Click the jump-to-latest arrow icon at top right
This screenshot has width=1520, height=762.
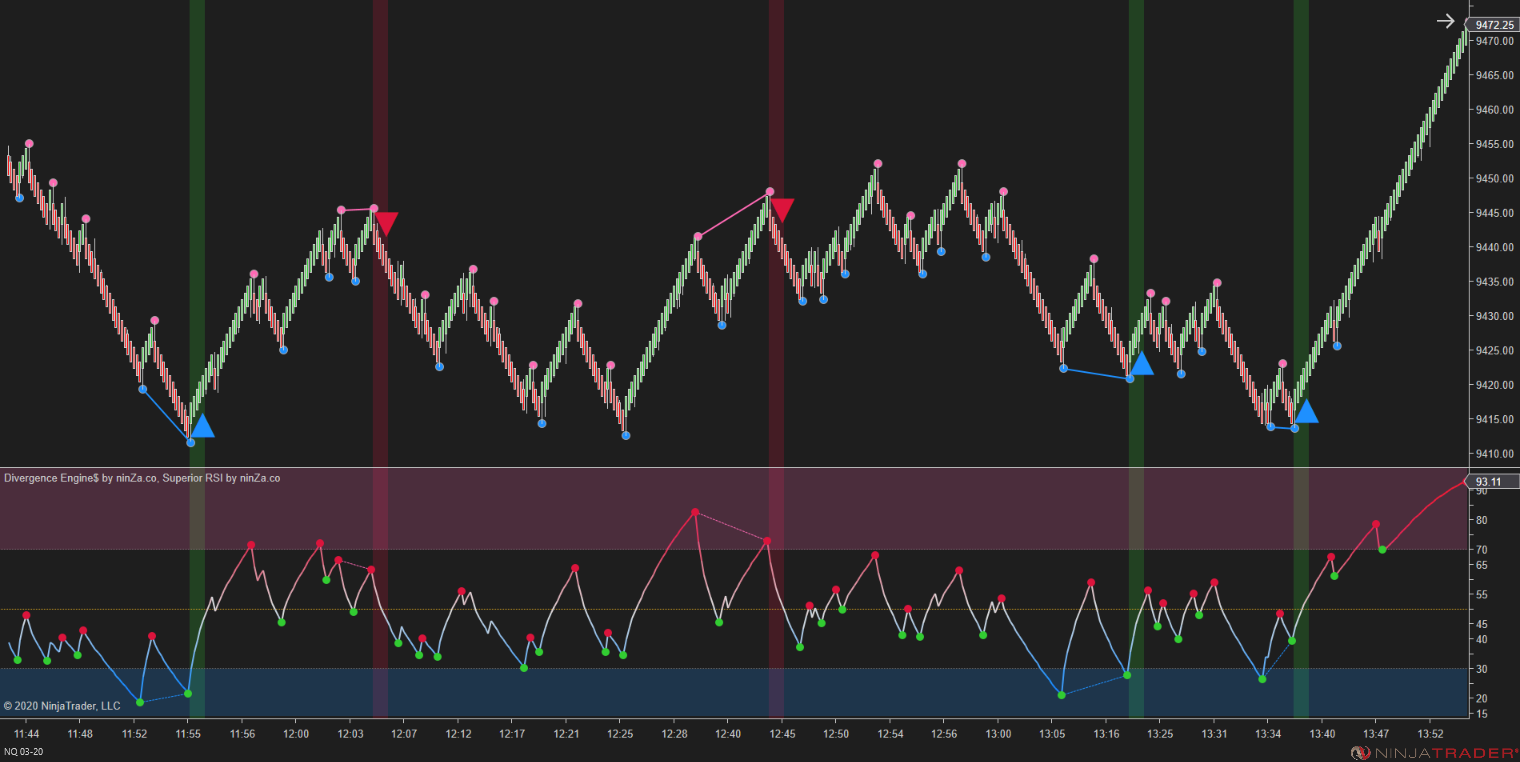pos(1447,19)
